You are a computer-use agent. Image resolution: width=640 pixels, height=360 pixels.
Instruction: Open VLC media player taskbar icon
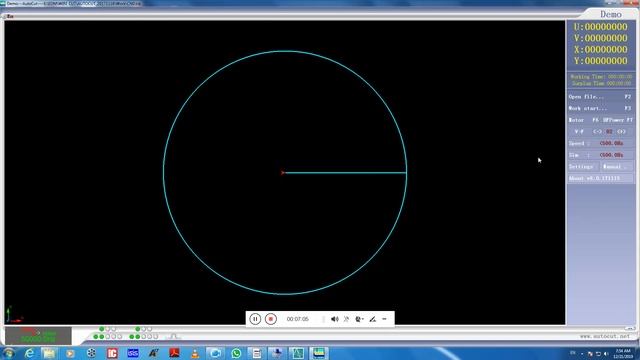[x=195, y=353]
